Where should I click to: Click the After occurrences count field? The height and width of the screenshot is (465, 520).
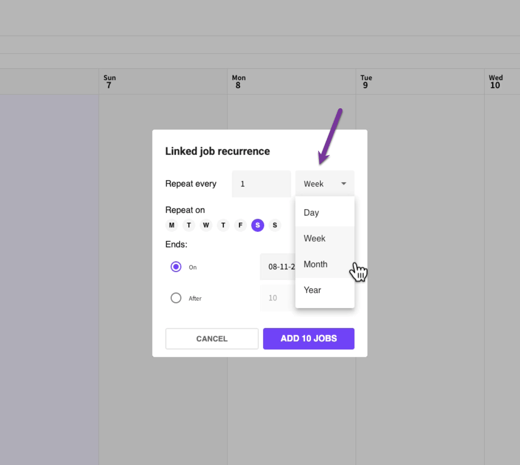[278, 298]
